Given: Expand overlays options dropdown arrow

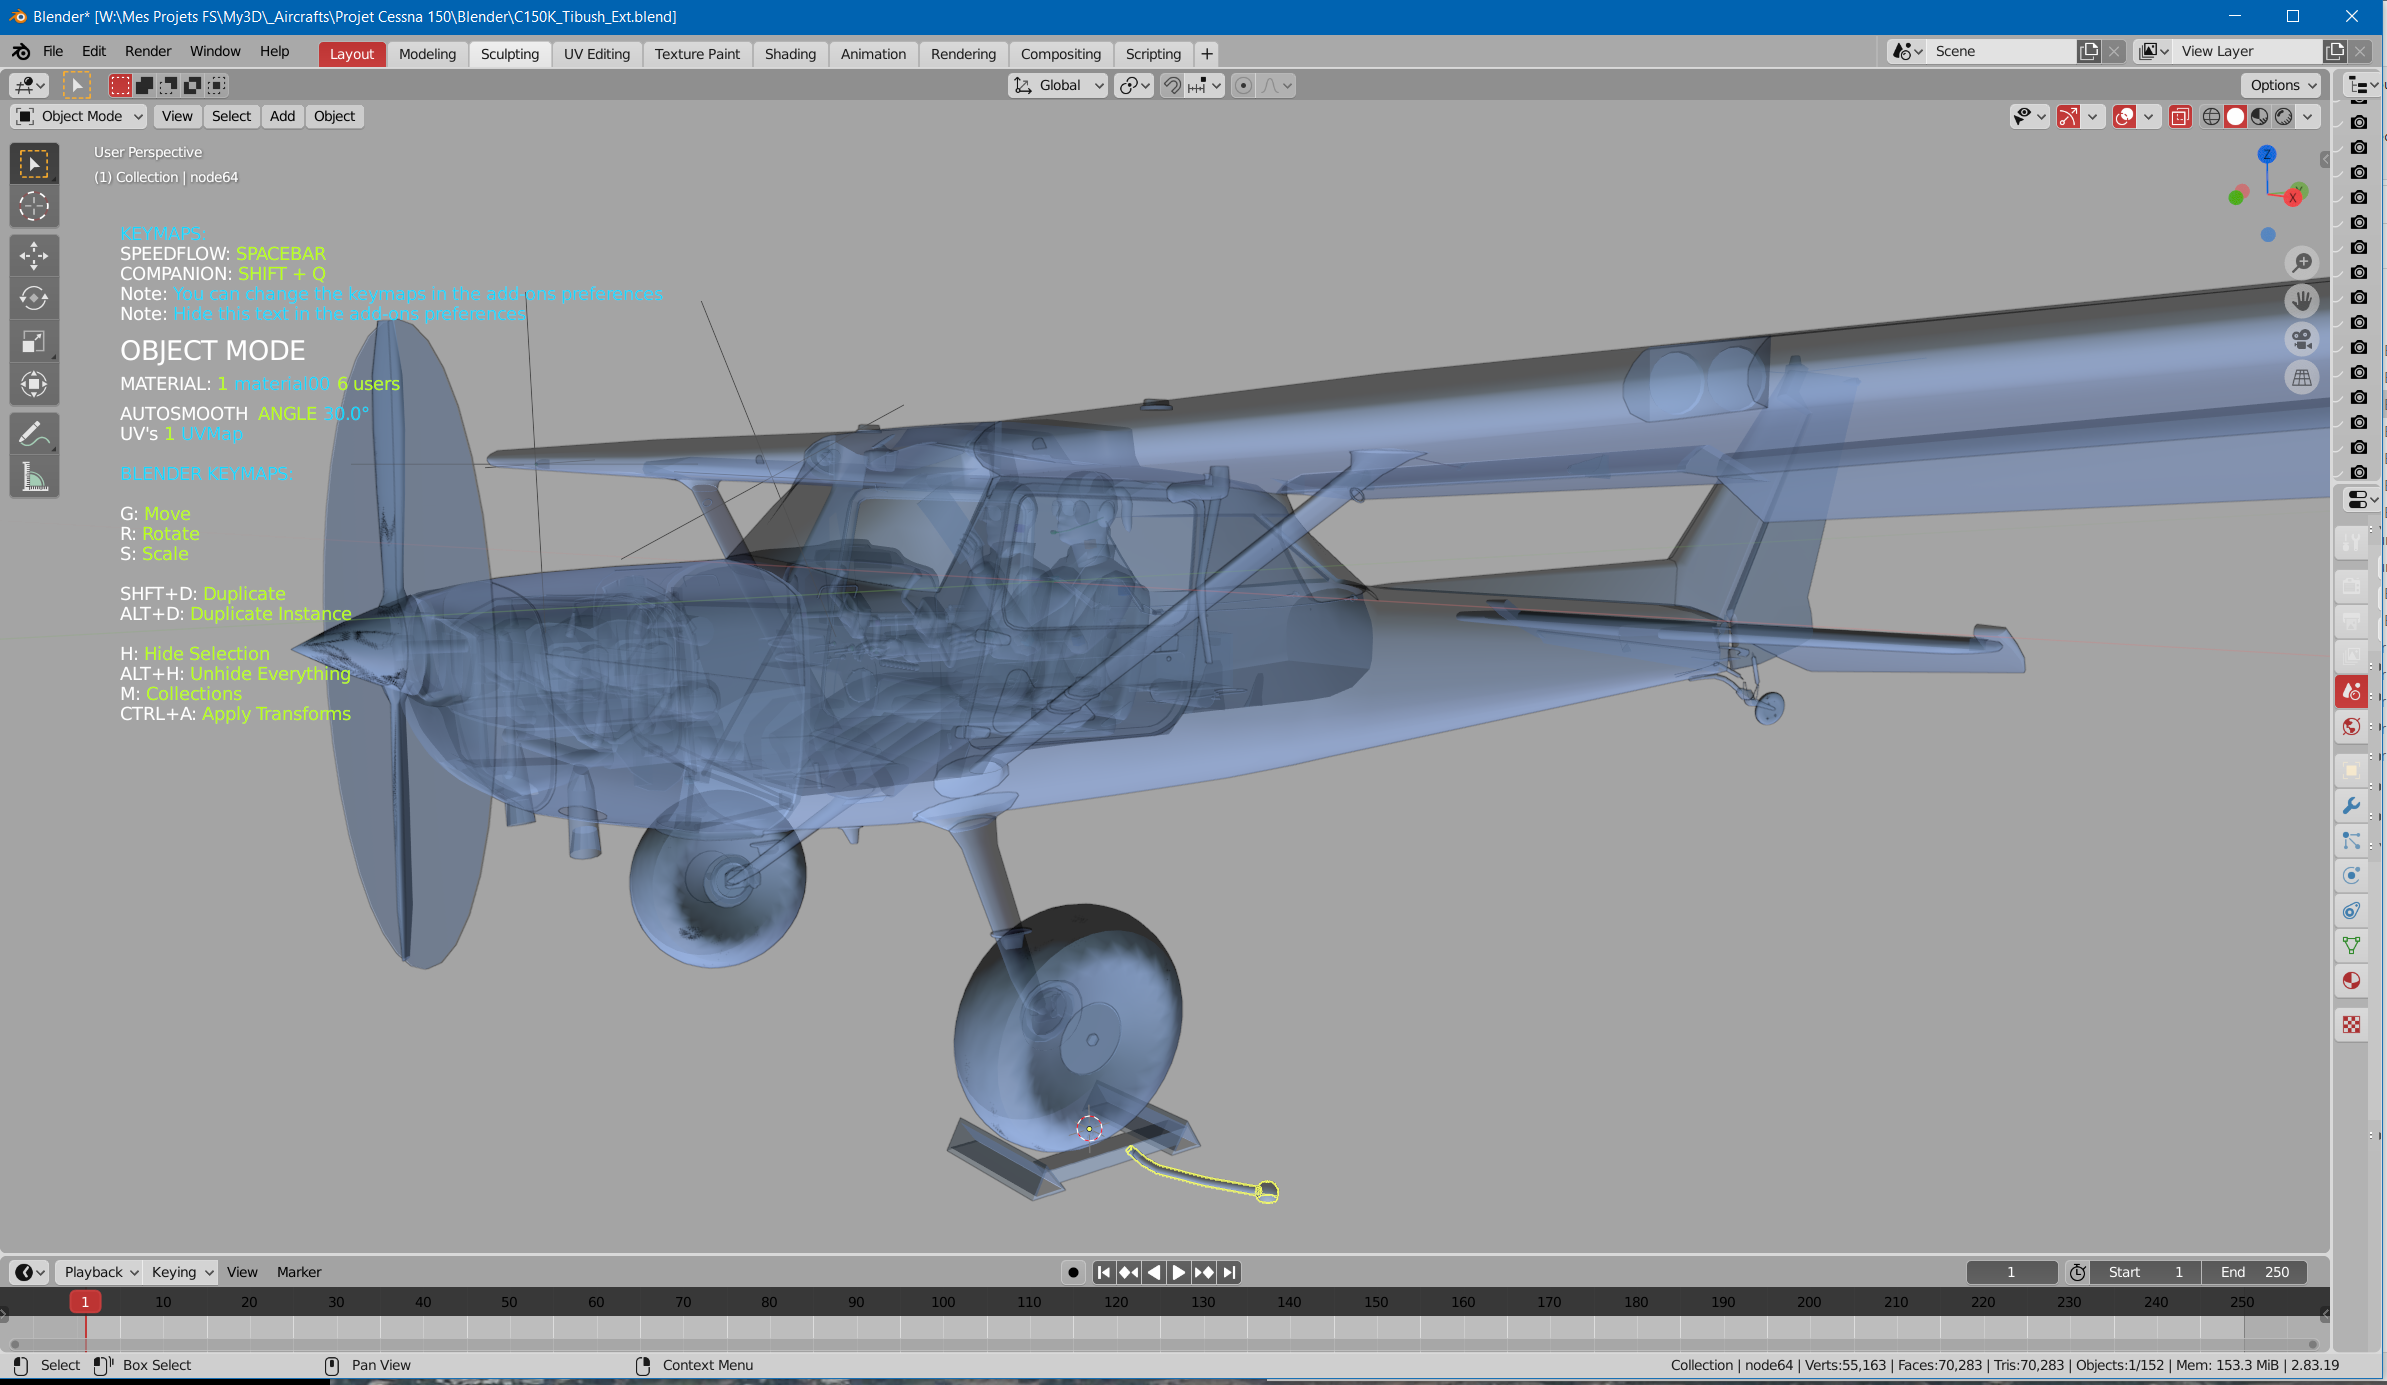Looking at the screenshot, I should (2148, 117).
